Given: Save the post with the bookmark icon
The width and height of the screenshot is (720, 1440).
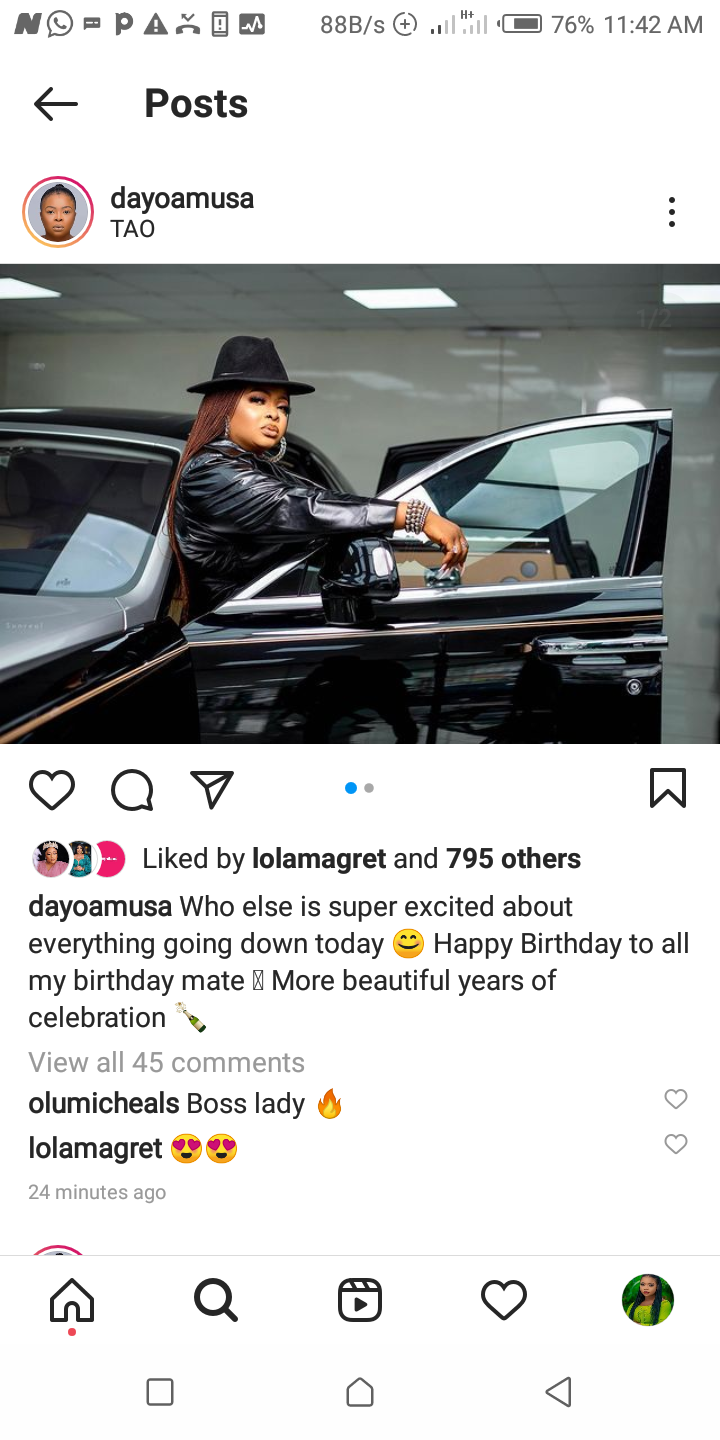Looking at the screenshot, I should [668, 788].
